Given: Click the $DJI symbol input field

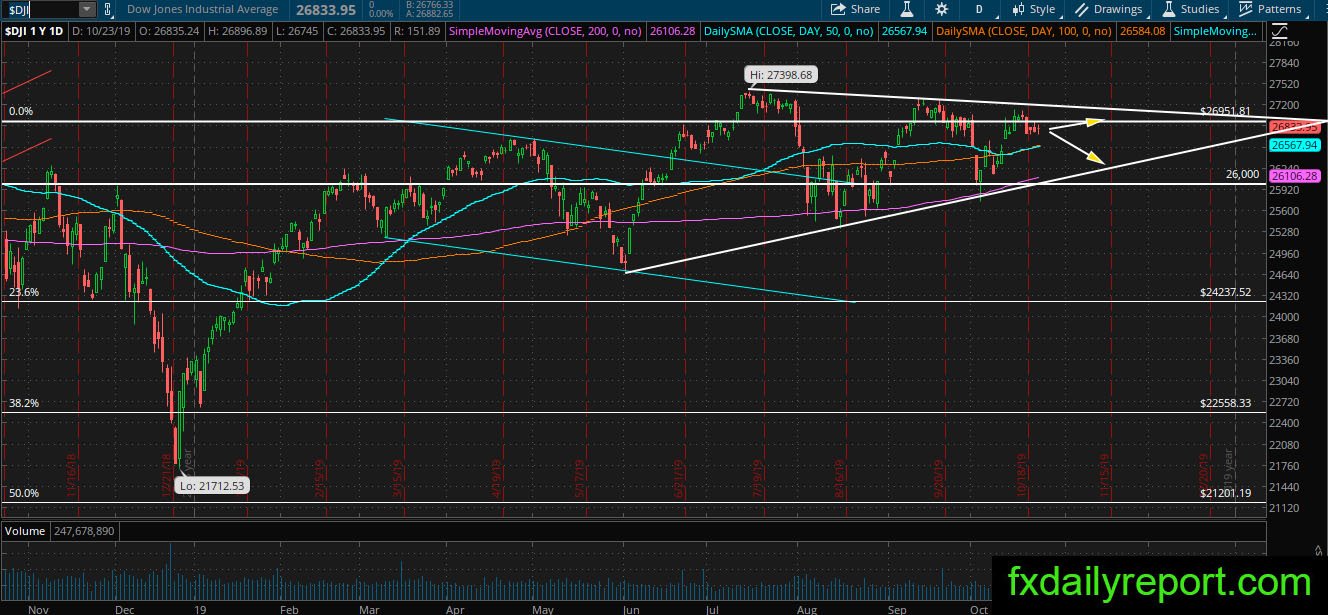Looking at the screenshot, I should click(x=40, y=9).
